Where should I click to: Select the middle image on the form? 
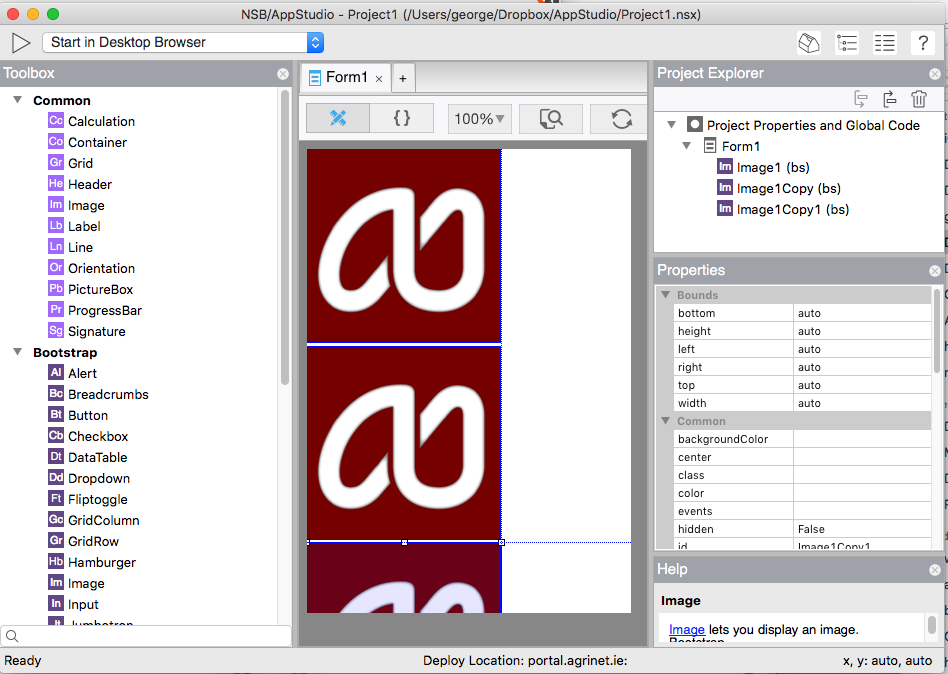coord(404,442)
